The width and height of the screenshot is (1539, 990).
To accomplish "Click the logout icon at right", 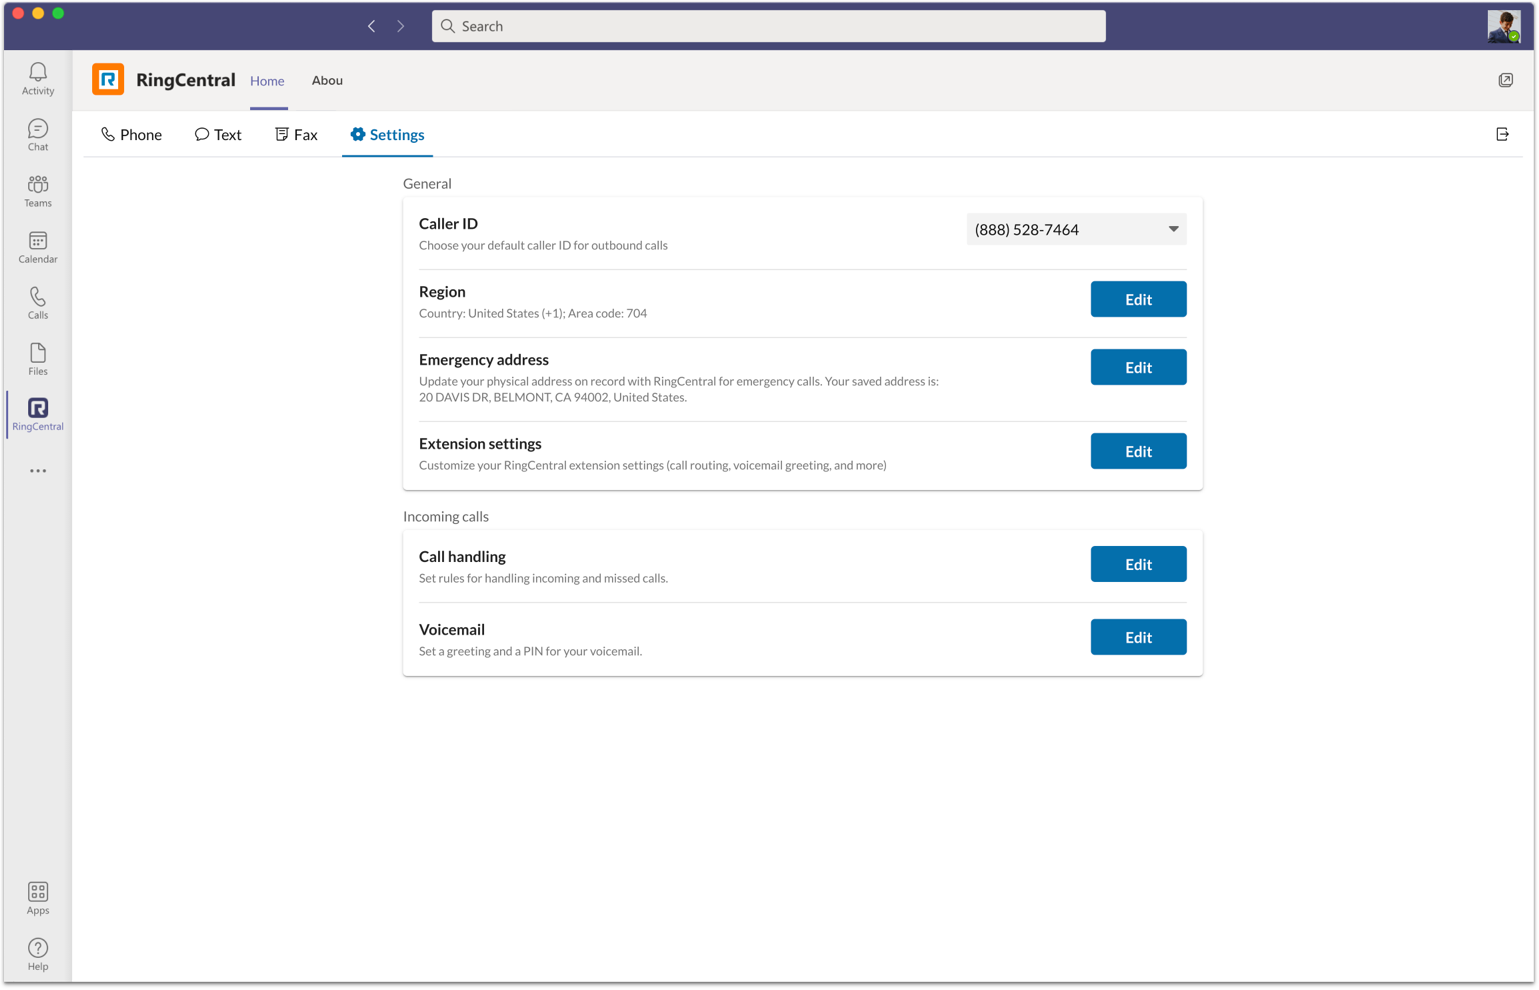I will (x=1502, y=134).
